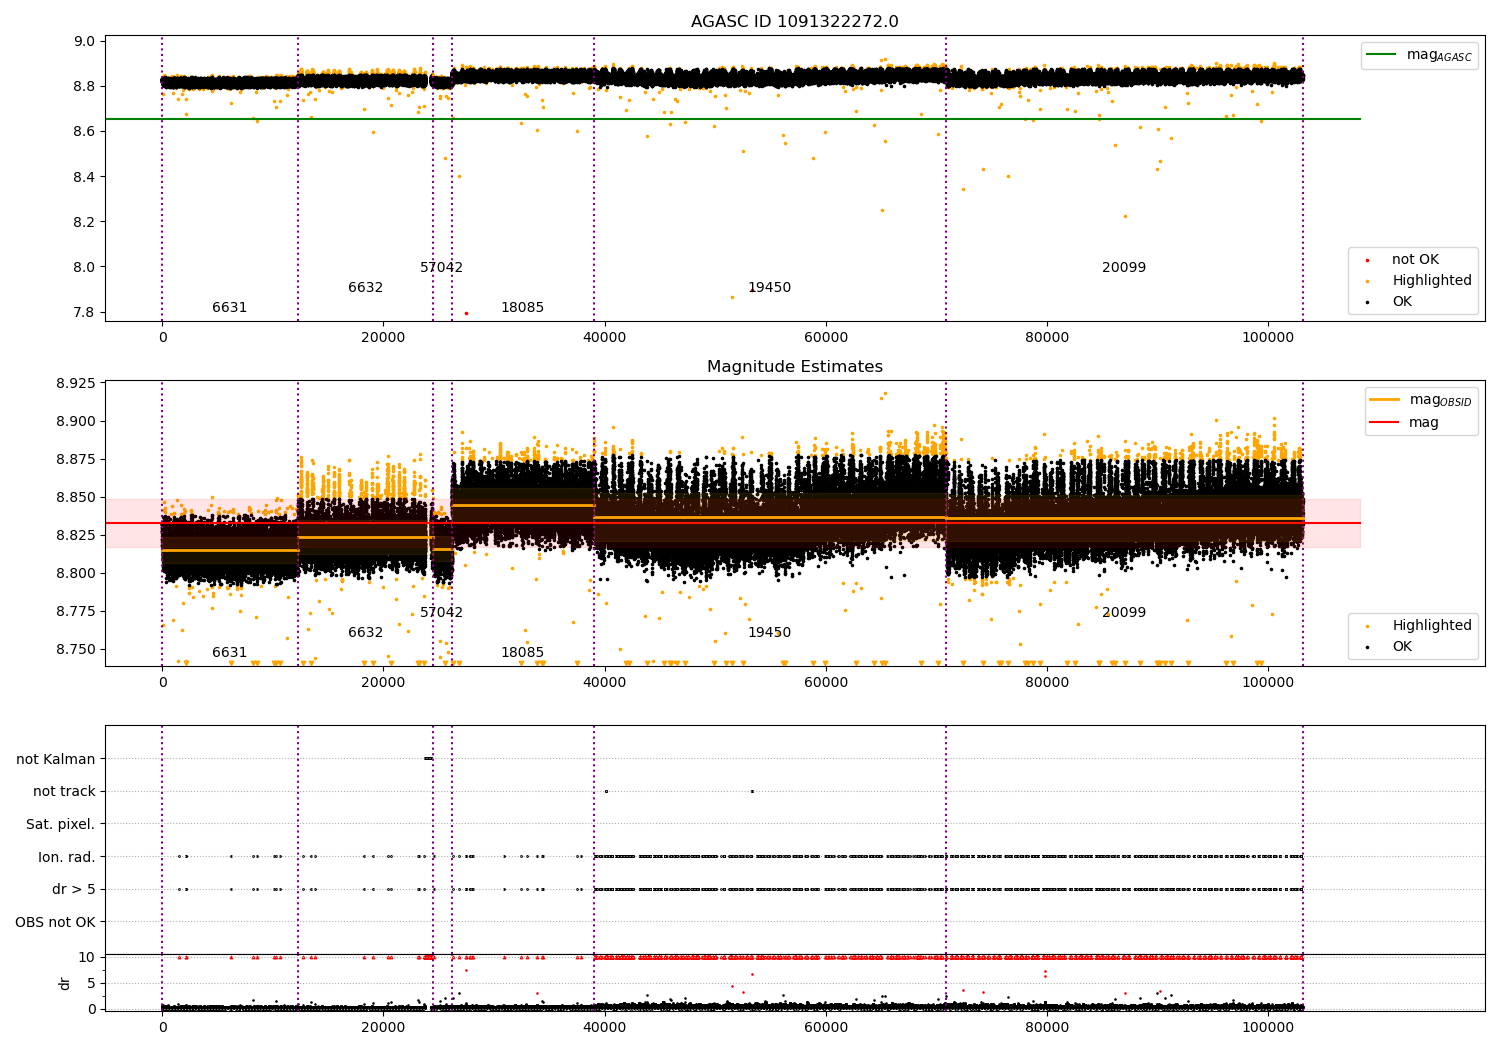Viewport: 1500px width, 1050px height.
Task: Click the 100000 tick on bottom x-axis
Action: pyautogui.click(x=1268, y=1027)
